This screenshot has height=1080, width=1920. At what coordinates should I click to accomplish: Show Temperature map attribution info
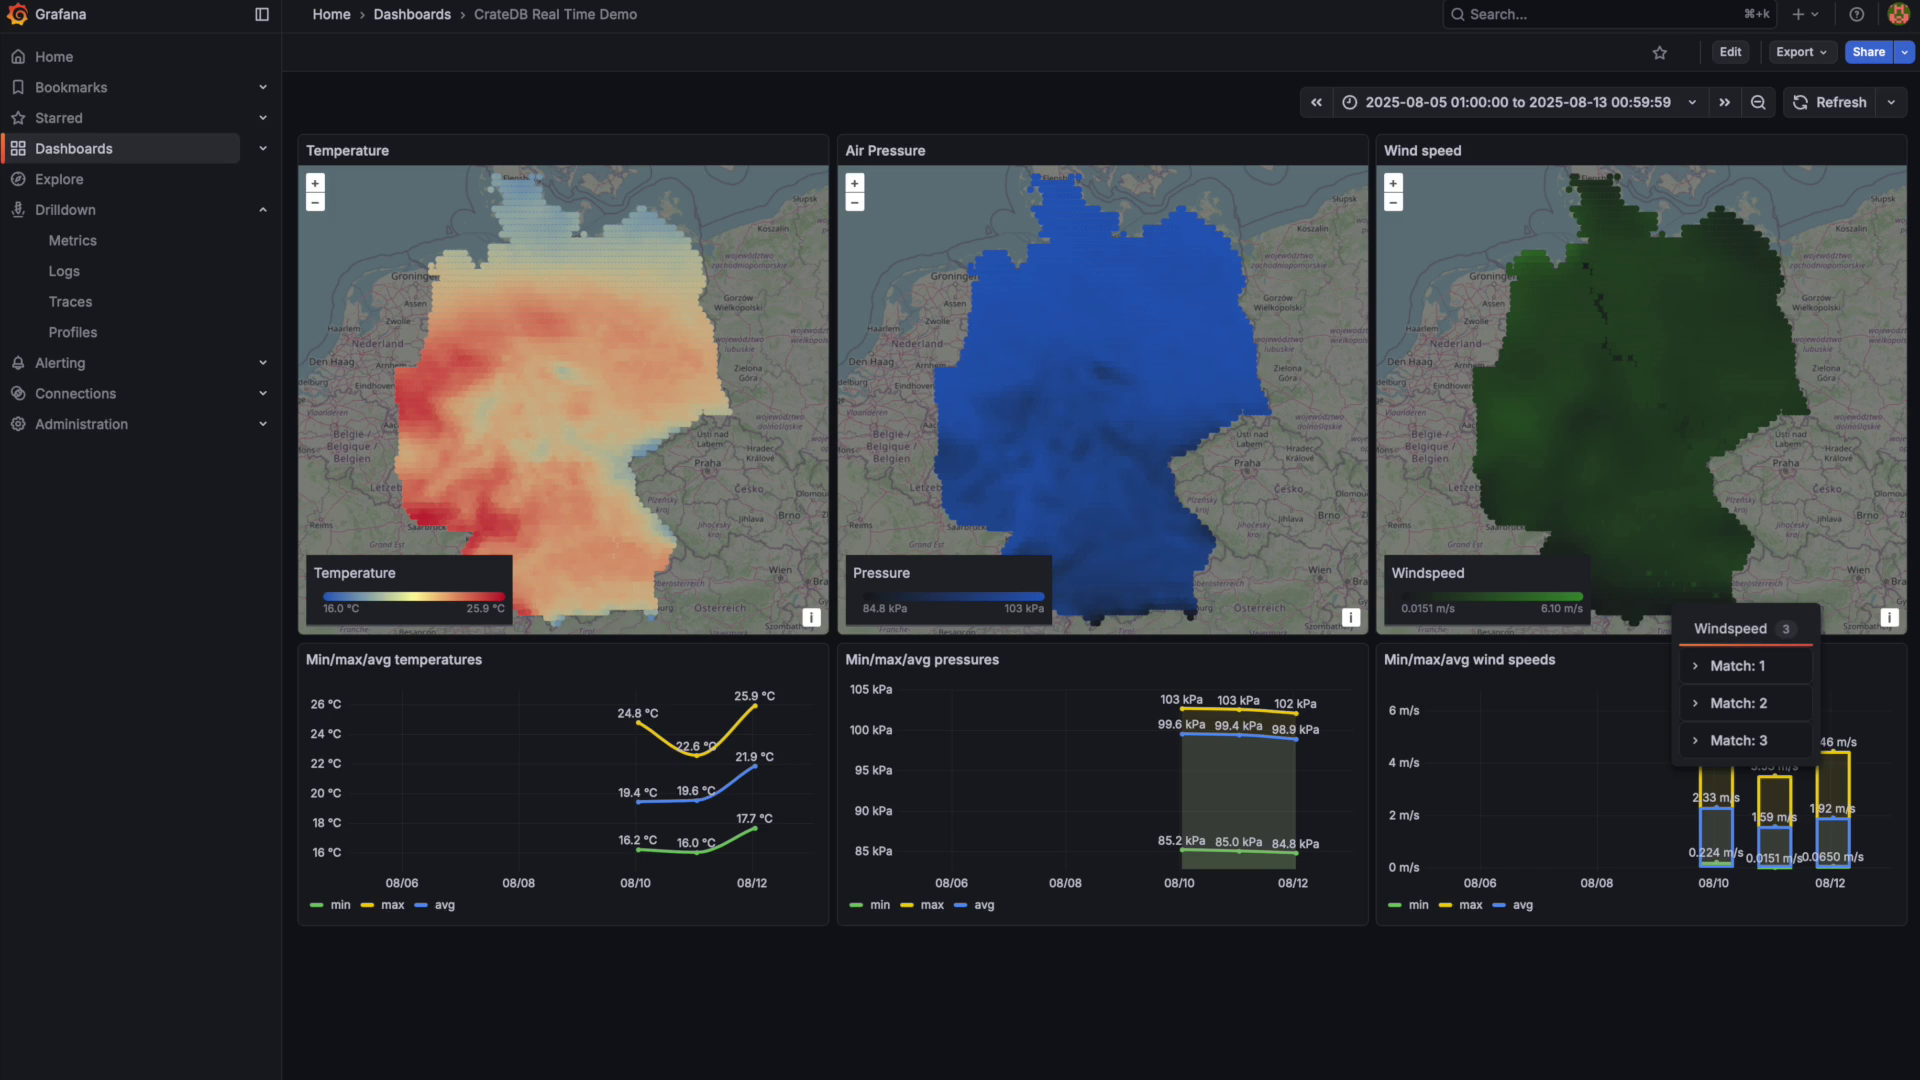812,617
